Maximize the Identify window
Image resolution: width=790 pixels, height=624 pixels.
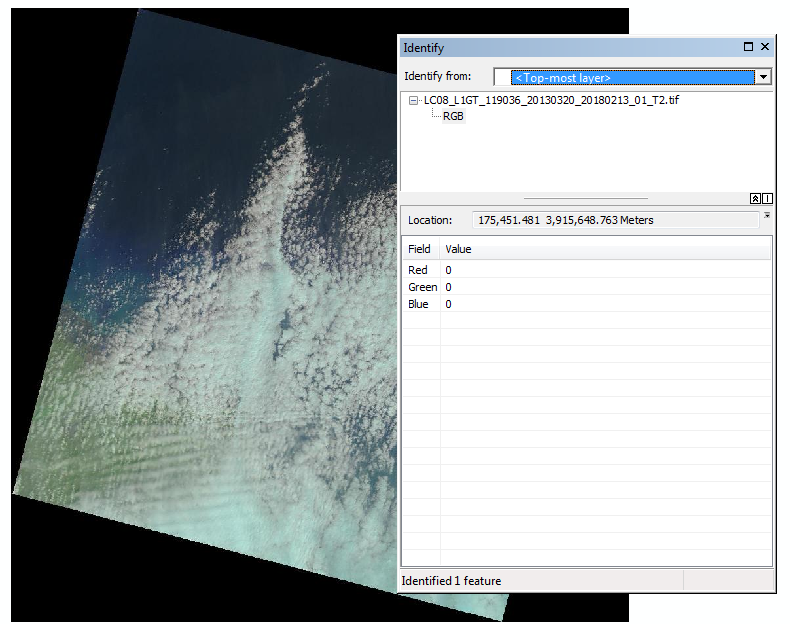click(x=748, y=47)
